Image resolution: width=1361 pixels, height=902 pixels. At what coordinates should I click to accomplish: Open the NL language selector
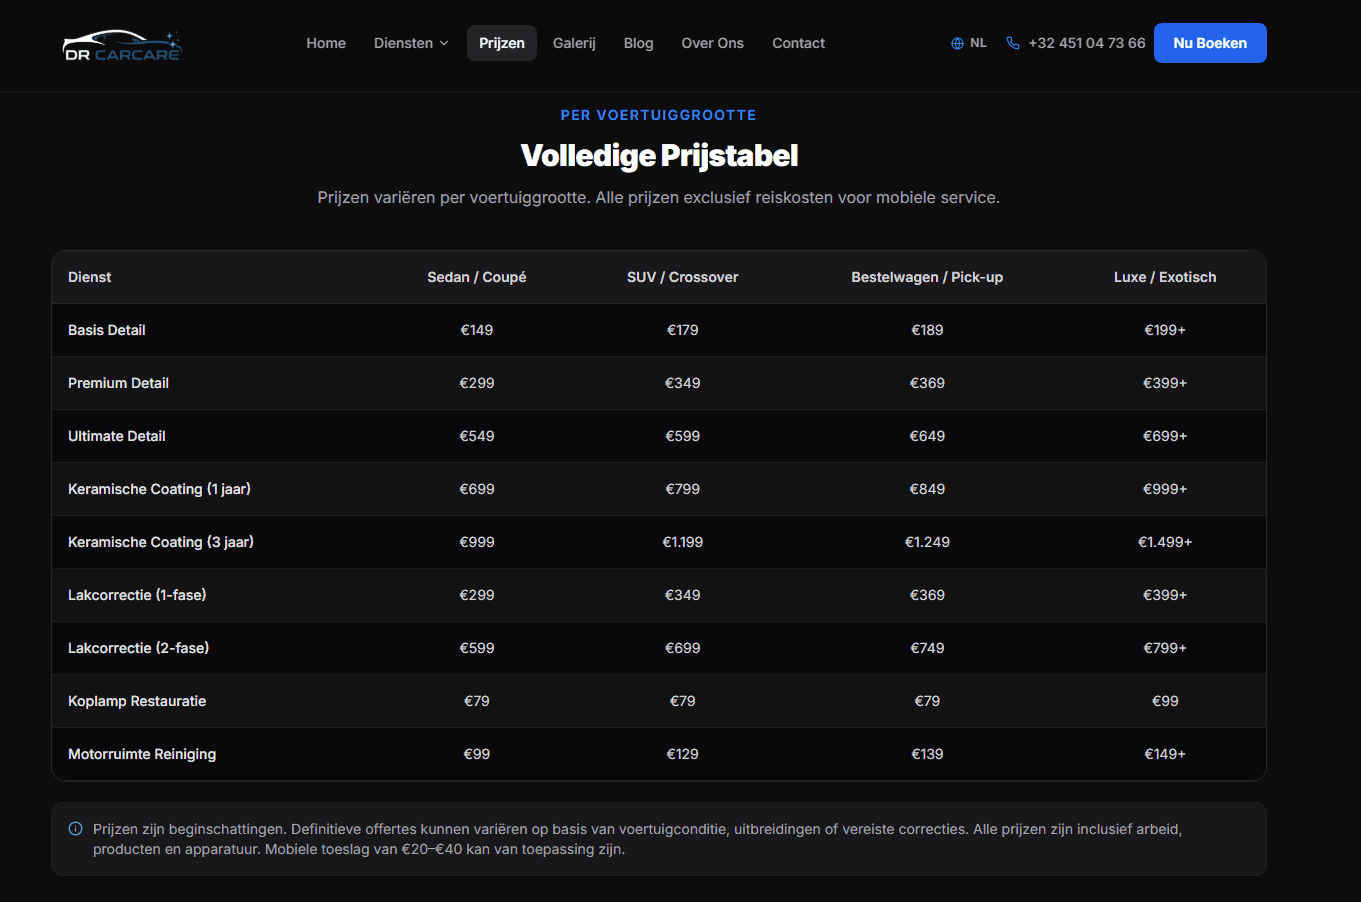[x=969, y=43]
